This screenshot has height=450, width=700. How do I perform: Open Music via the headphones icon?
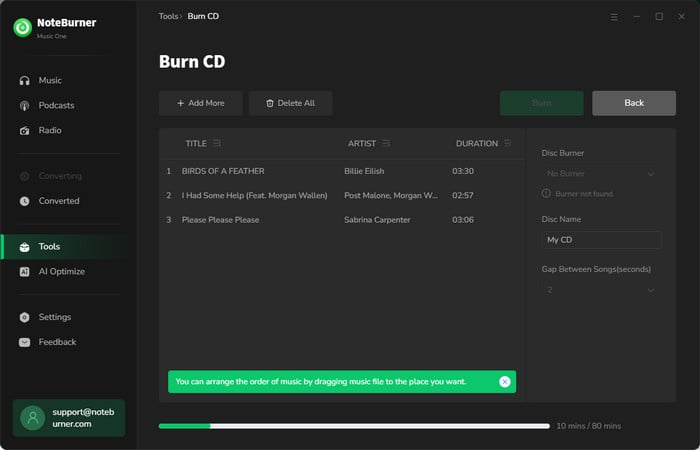[25, 80]
